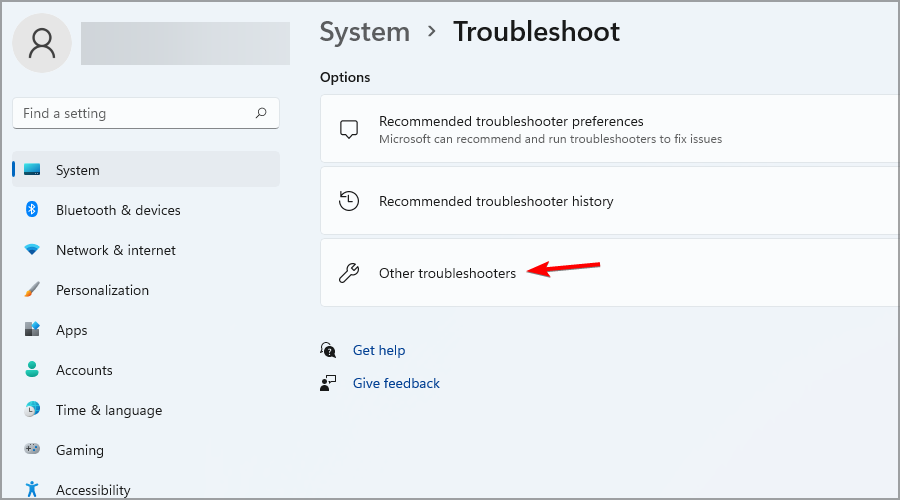
Task: Click the Give feedback link
Action: [396, 383]
